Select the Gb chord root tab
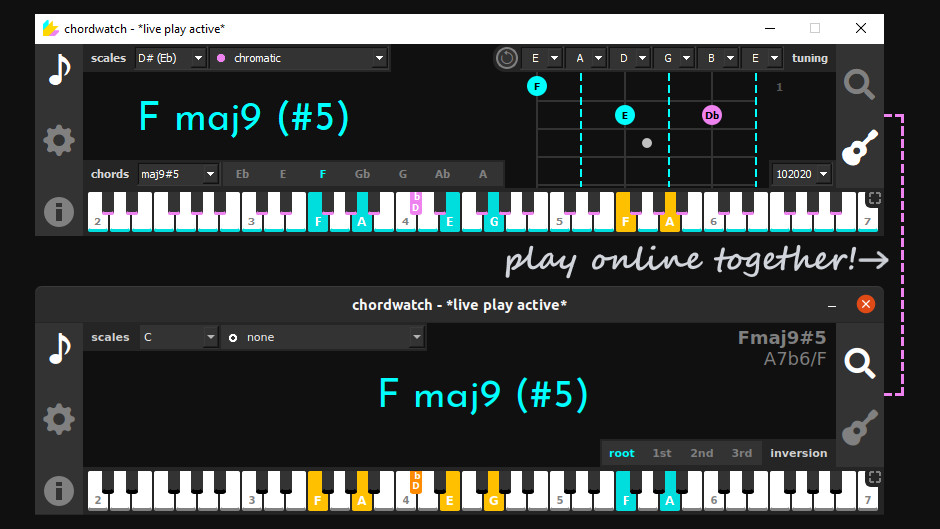The height and width of the screenshot is (529, 940). click(x=362, y=174)
